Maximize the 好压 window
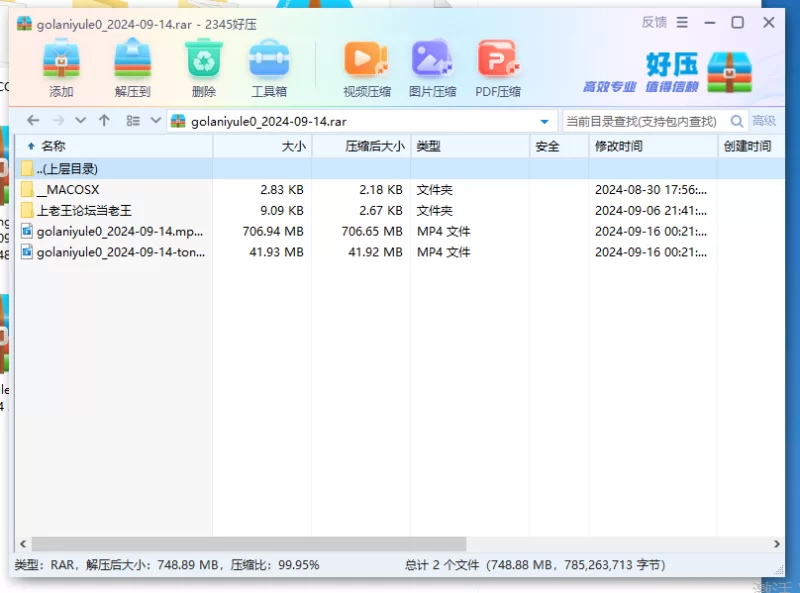This screenshot has height=593, width=800. click(x=737, y=22)
